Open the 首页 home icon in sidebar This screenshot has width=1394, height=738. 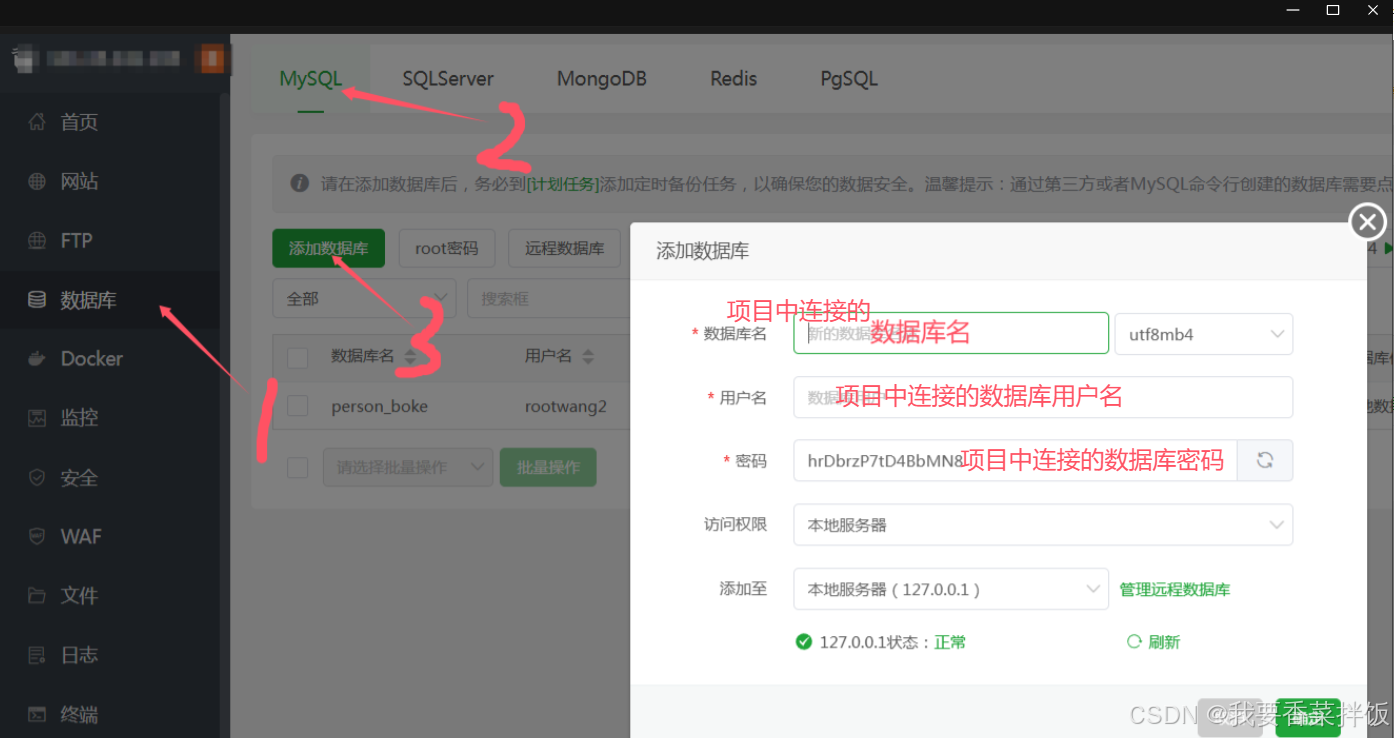click(x=37, y=122)
